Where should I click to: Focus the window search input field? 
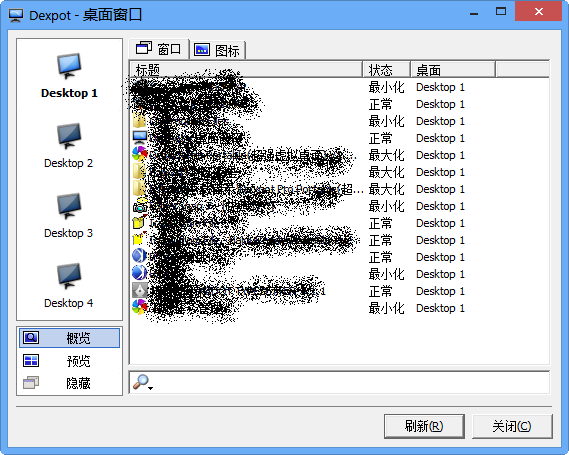tap(350, 382)
